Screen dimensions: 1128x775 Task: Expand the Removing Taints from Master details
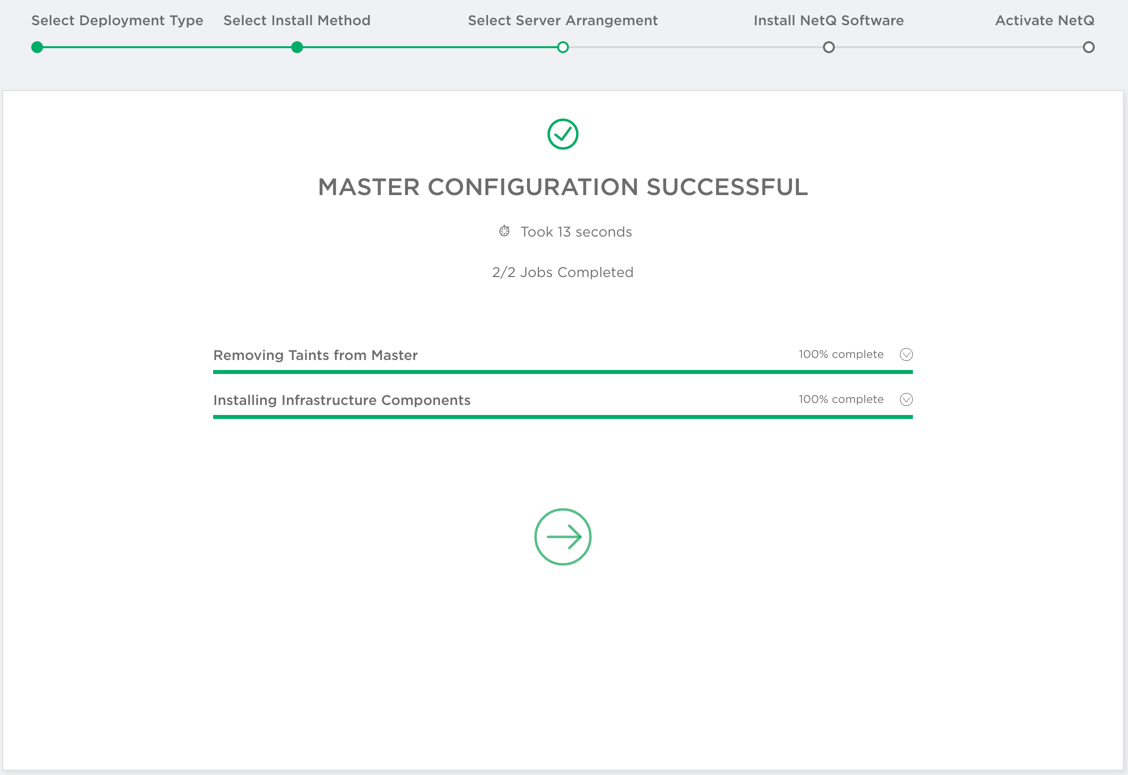[x=906, y=354]
